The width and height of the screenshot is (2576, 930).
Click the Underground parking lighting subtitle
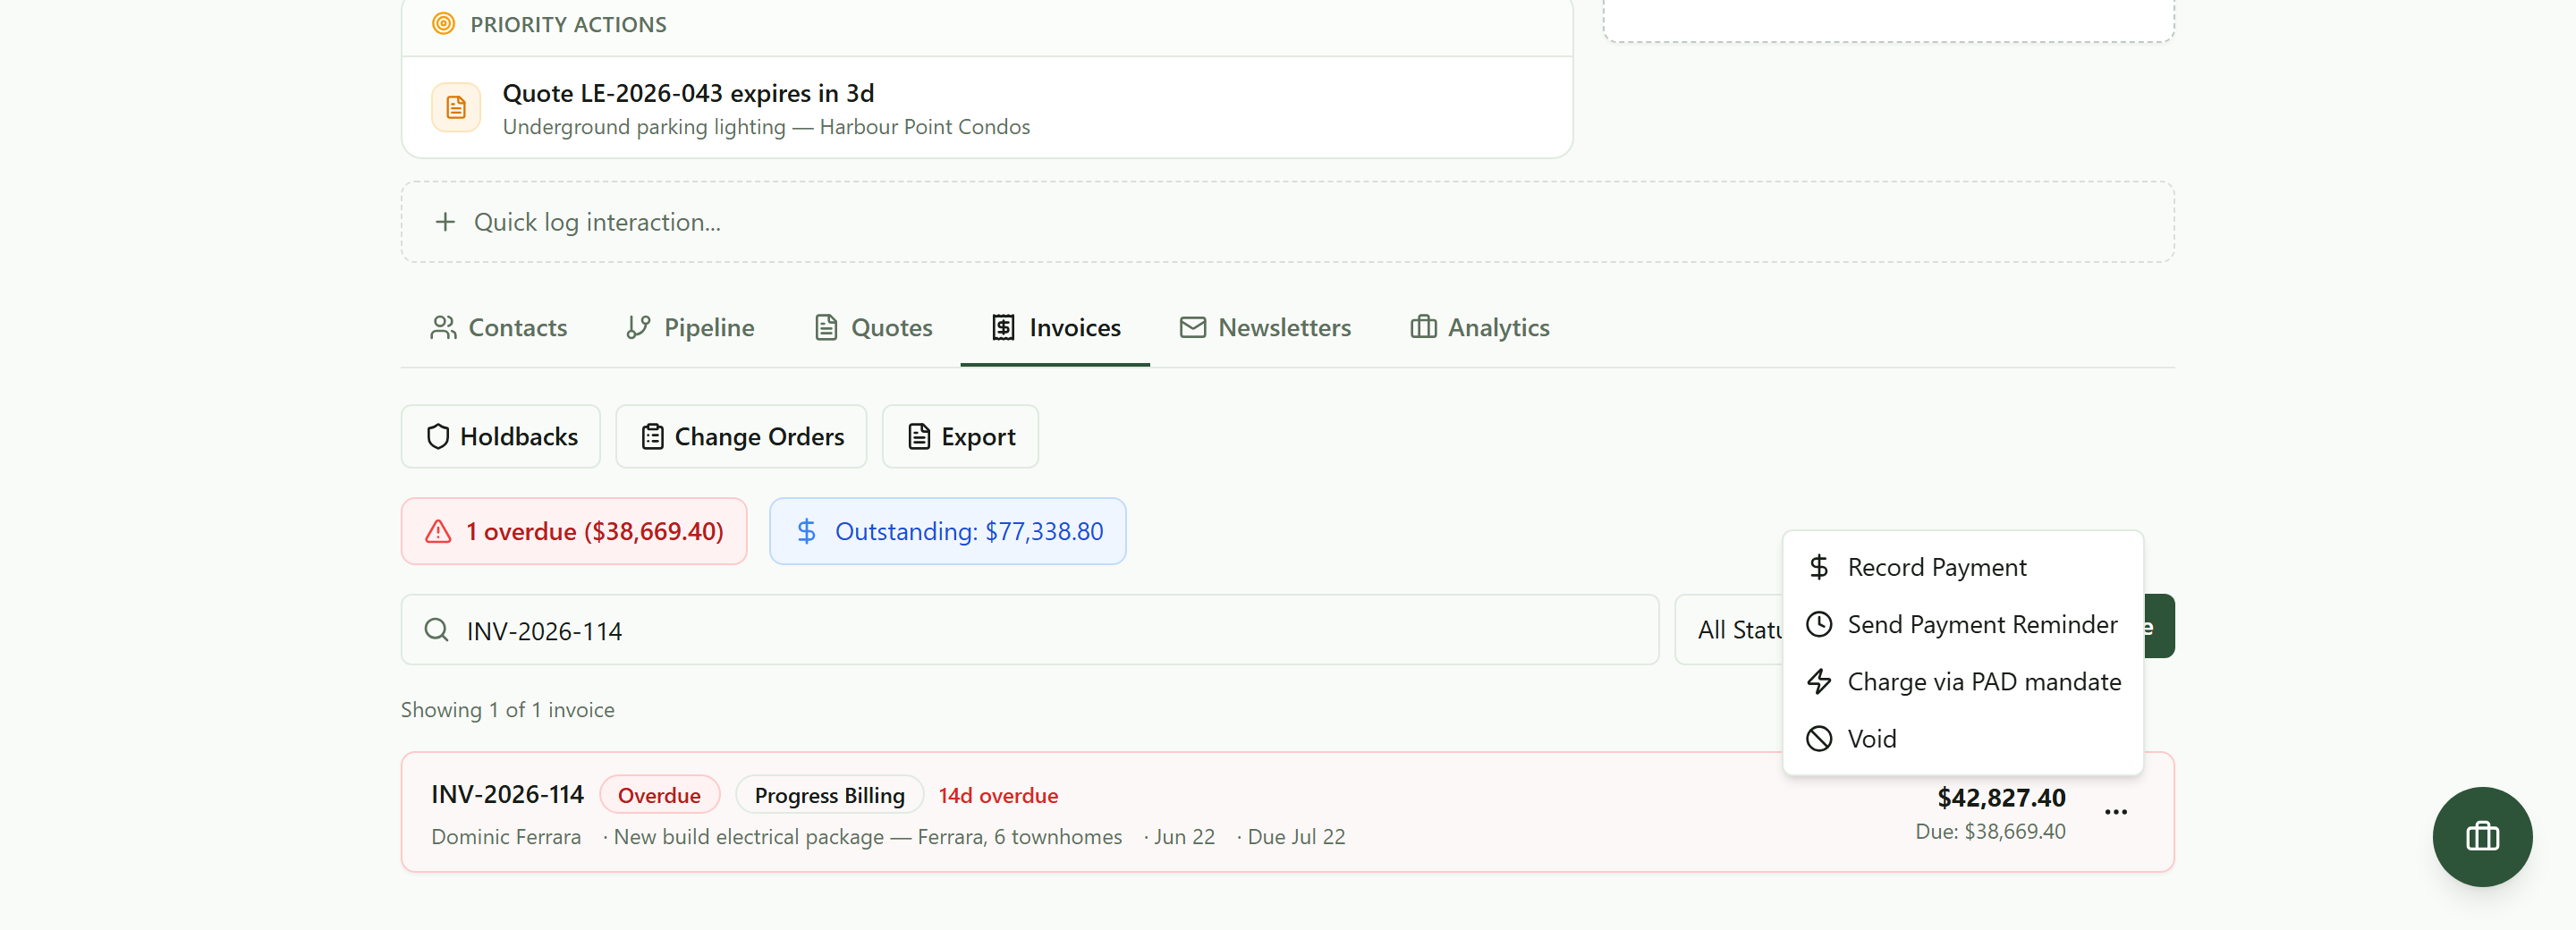pyautogui.click(x=766, y=127)
